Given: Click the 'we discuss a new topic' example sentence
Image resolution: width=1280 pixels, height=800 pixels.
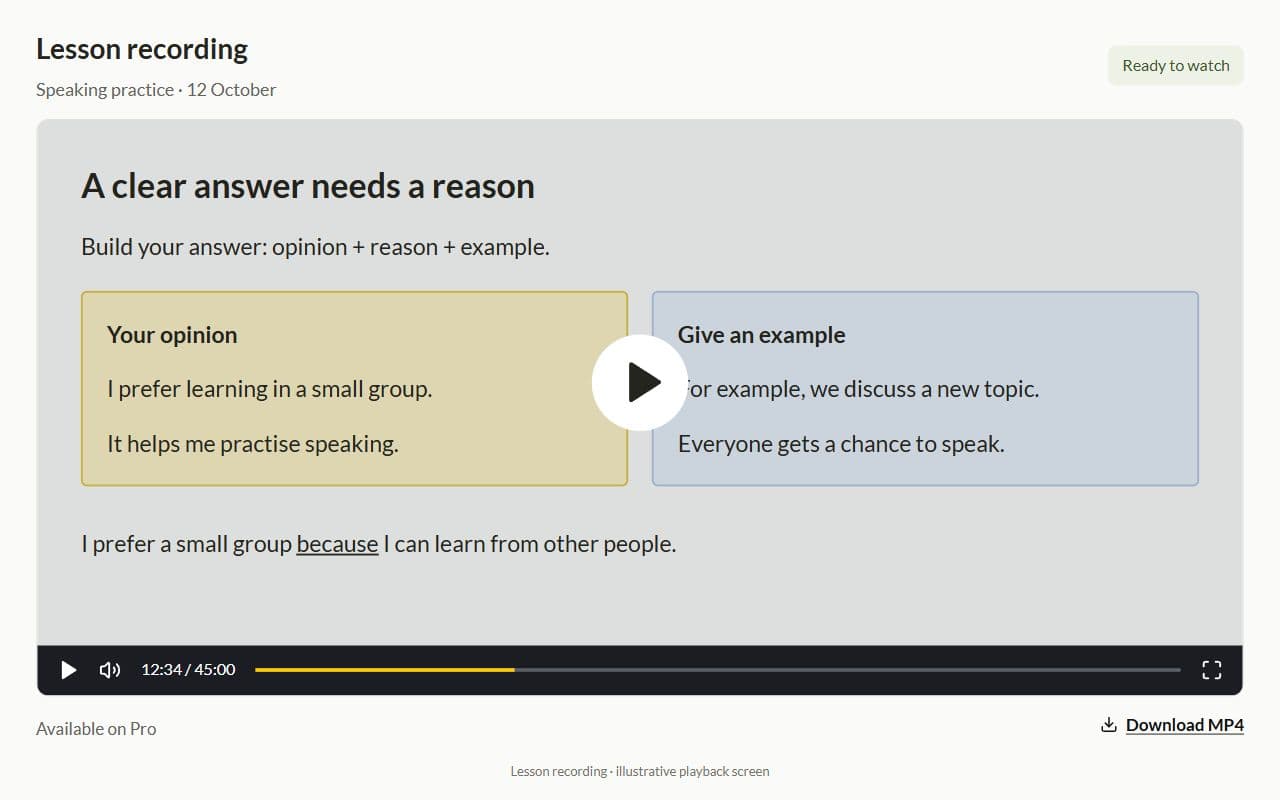Looking at the screenshot, I should (859, 389).
